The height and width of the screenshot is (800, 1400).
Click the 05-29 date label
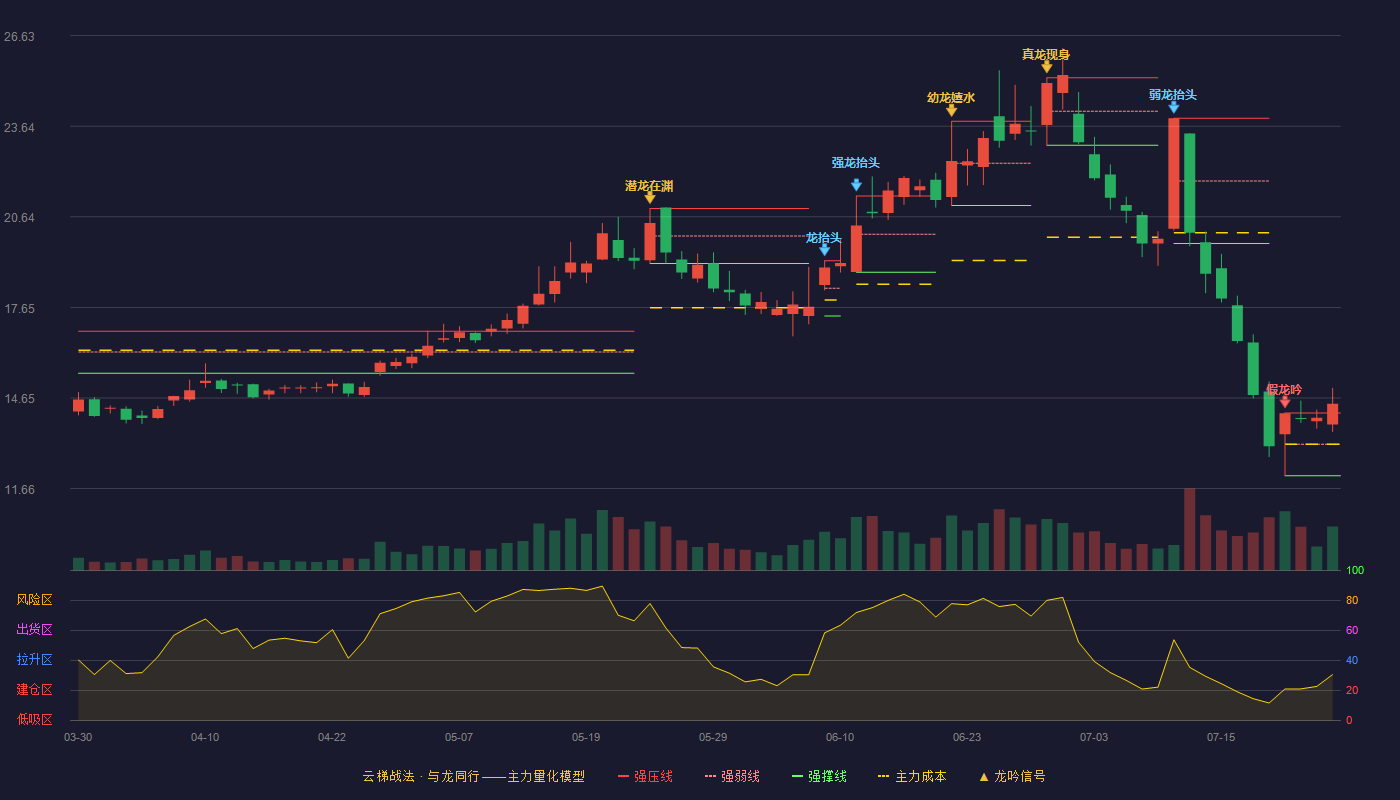713,737
